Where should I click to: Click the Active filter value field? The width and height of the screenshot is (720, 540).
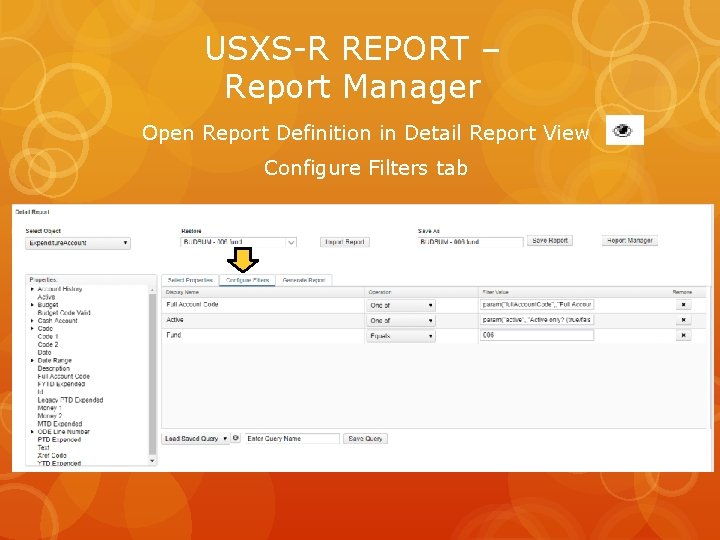point(537,320)
